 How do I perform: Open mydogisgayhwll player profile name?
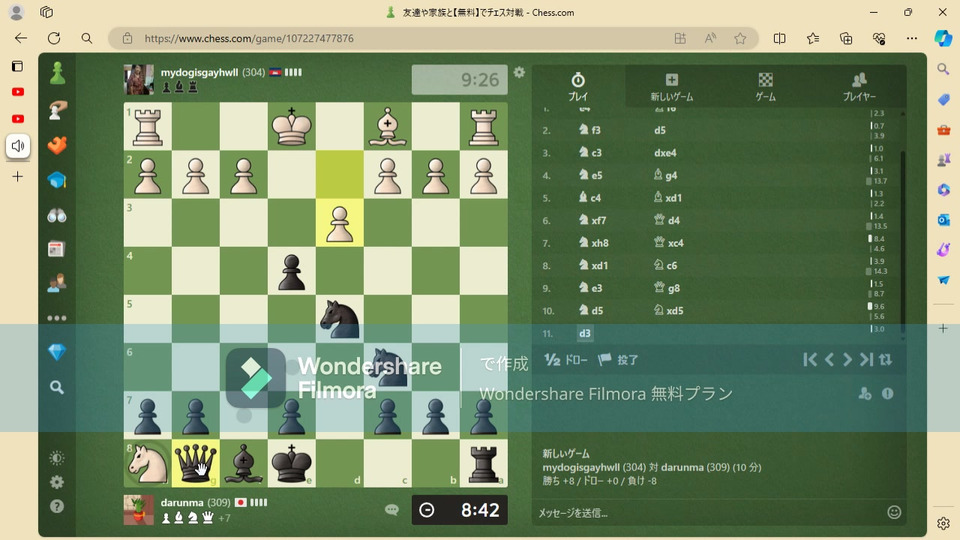click(200, 72)
